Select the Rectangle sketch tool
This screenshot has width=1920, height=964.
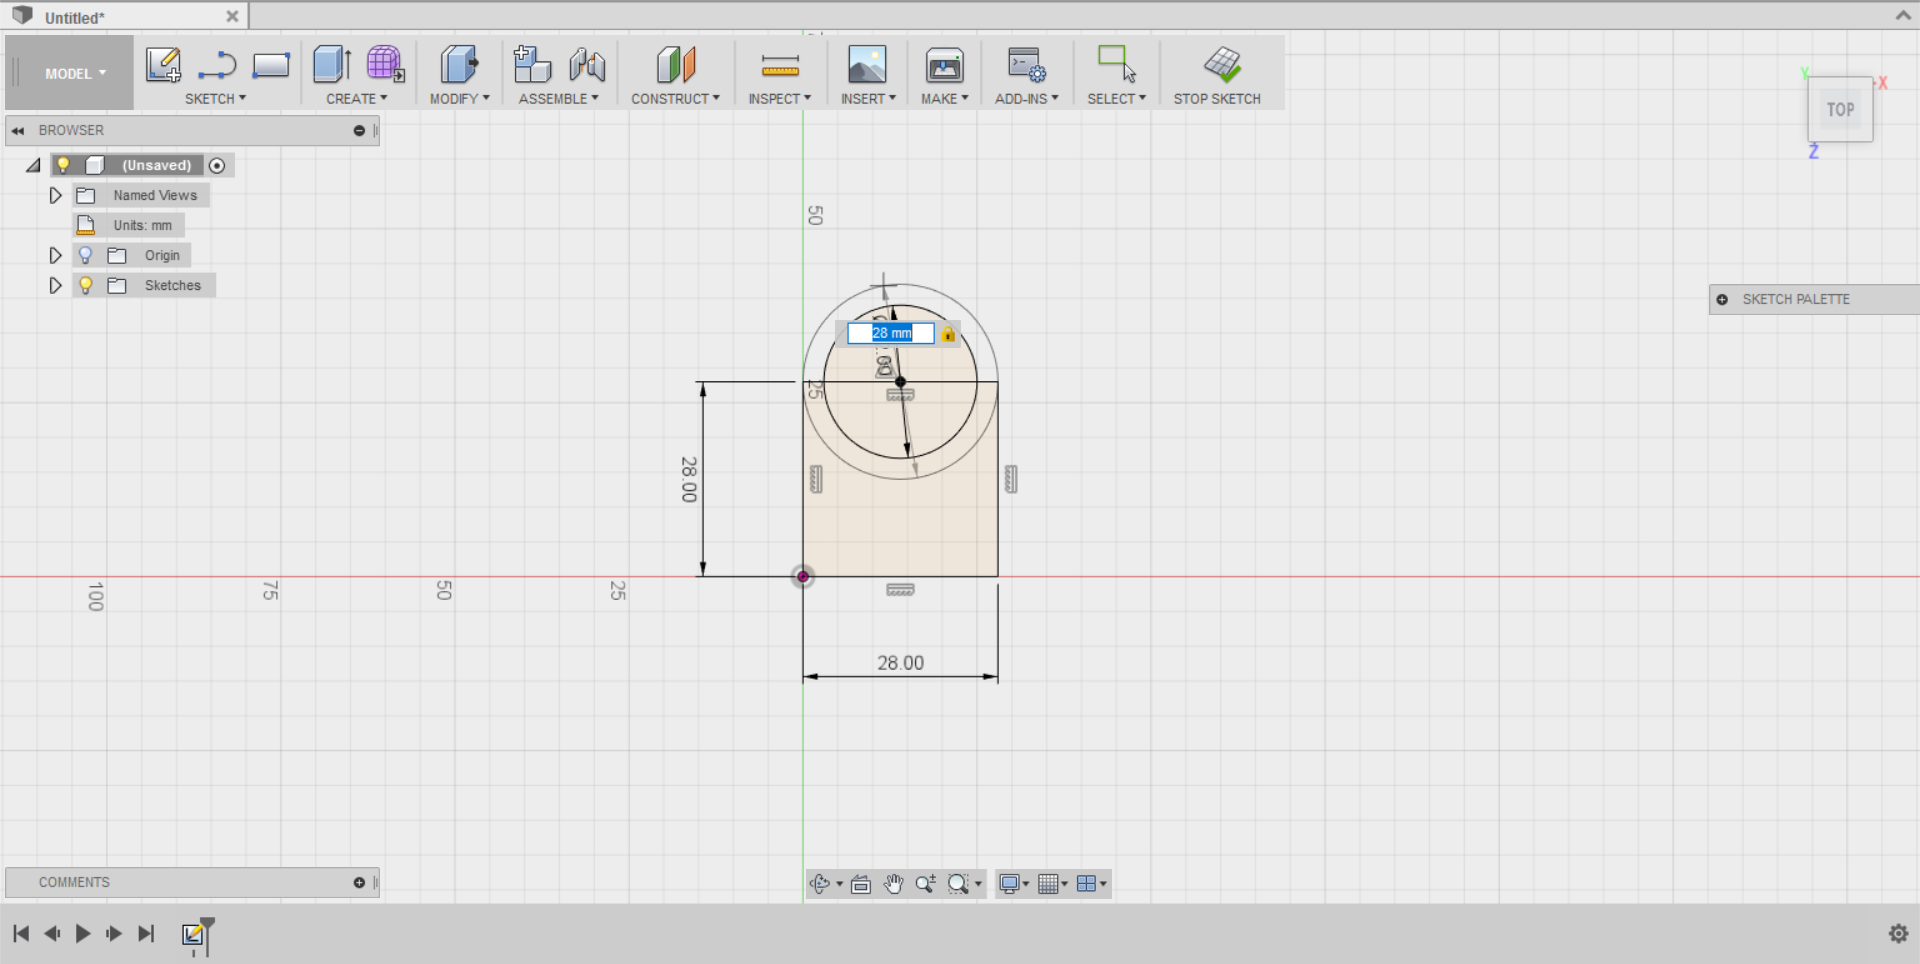point(271,66)
